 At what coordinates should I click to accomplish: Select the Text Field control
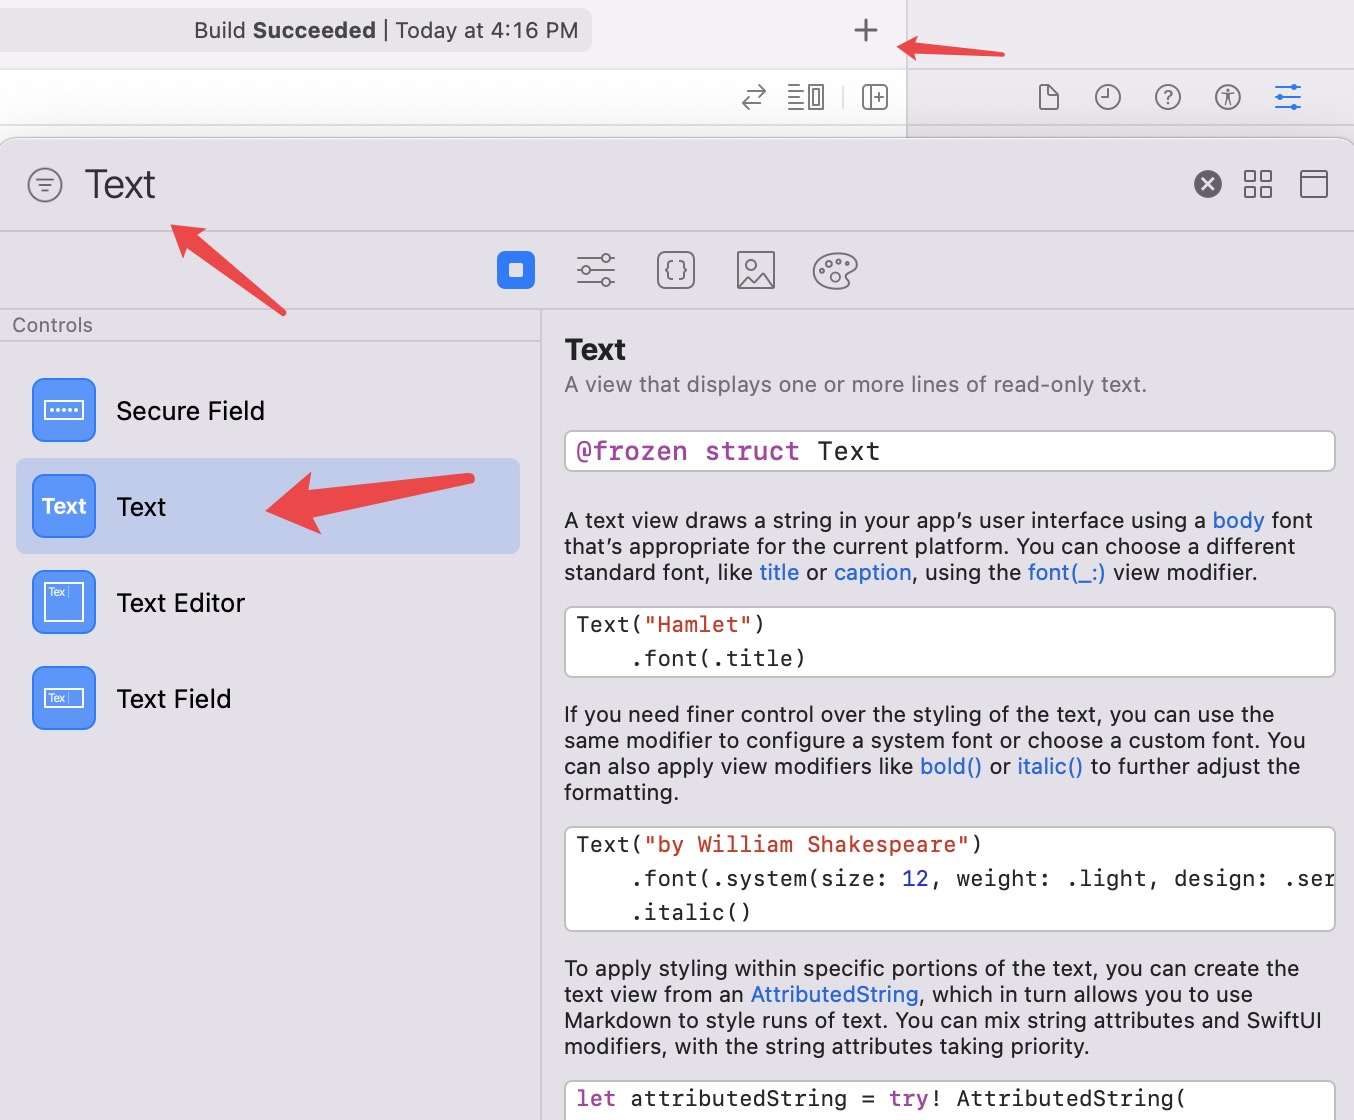coord(268,698)
